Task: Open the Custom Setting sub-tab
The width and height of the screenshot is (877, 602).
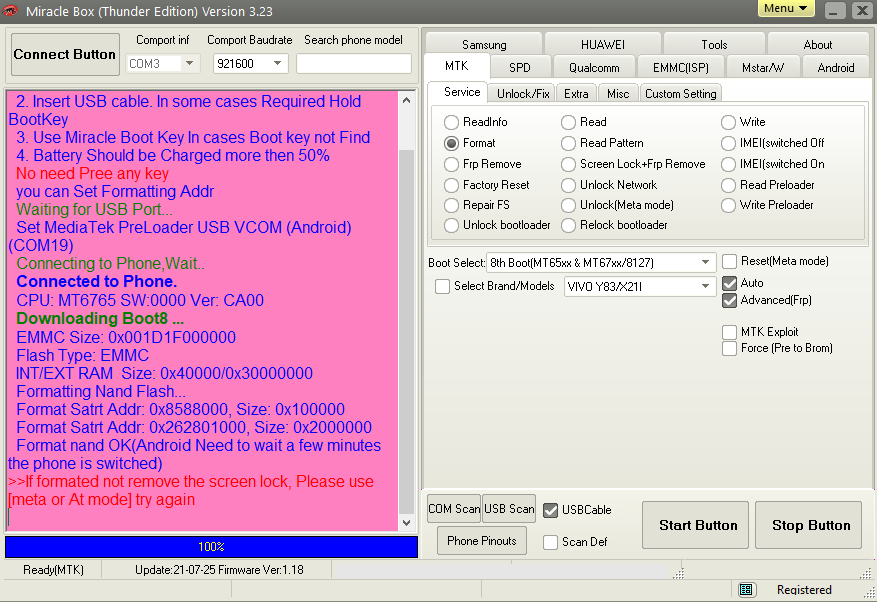Action: 681,93
